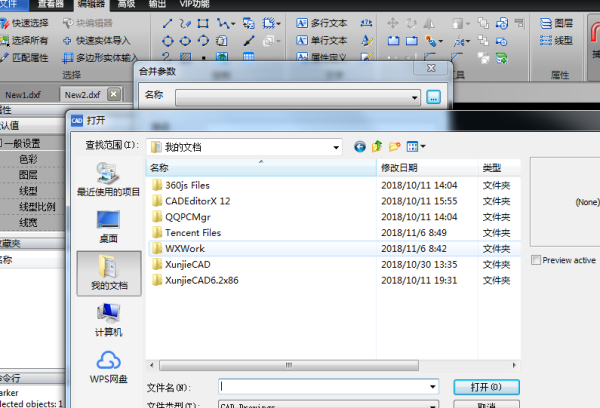
Task: Open the 编辑器 ribbon tab
Action: [91, 4]
